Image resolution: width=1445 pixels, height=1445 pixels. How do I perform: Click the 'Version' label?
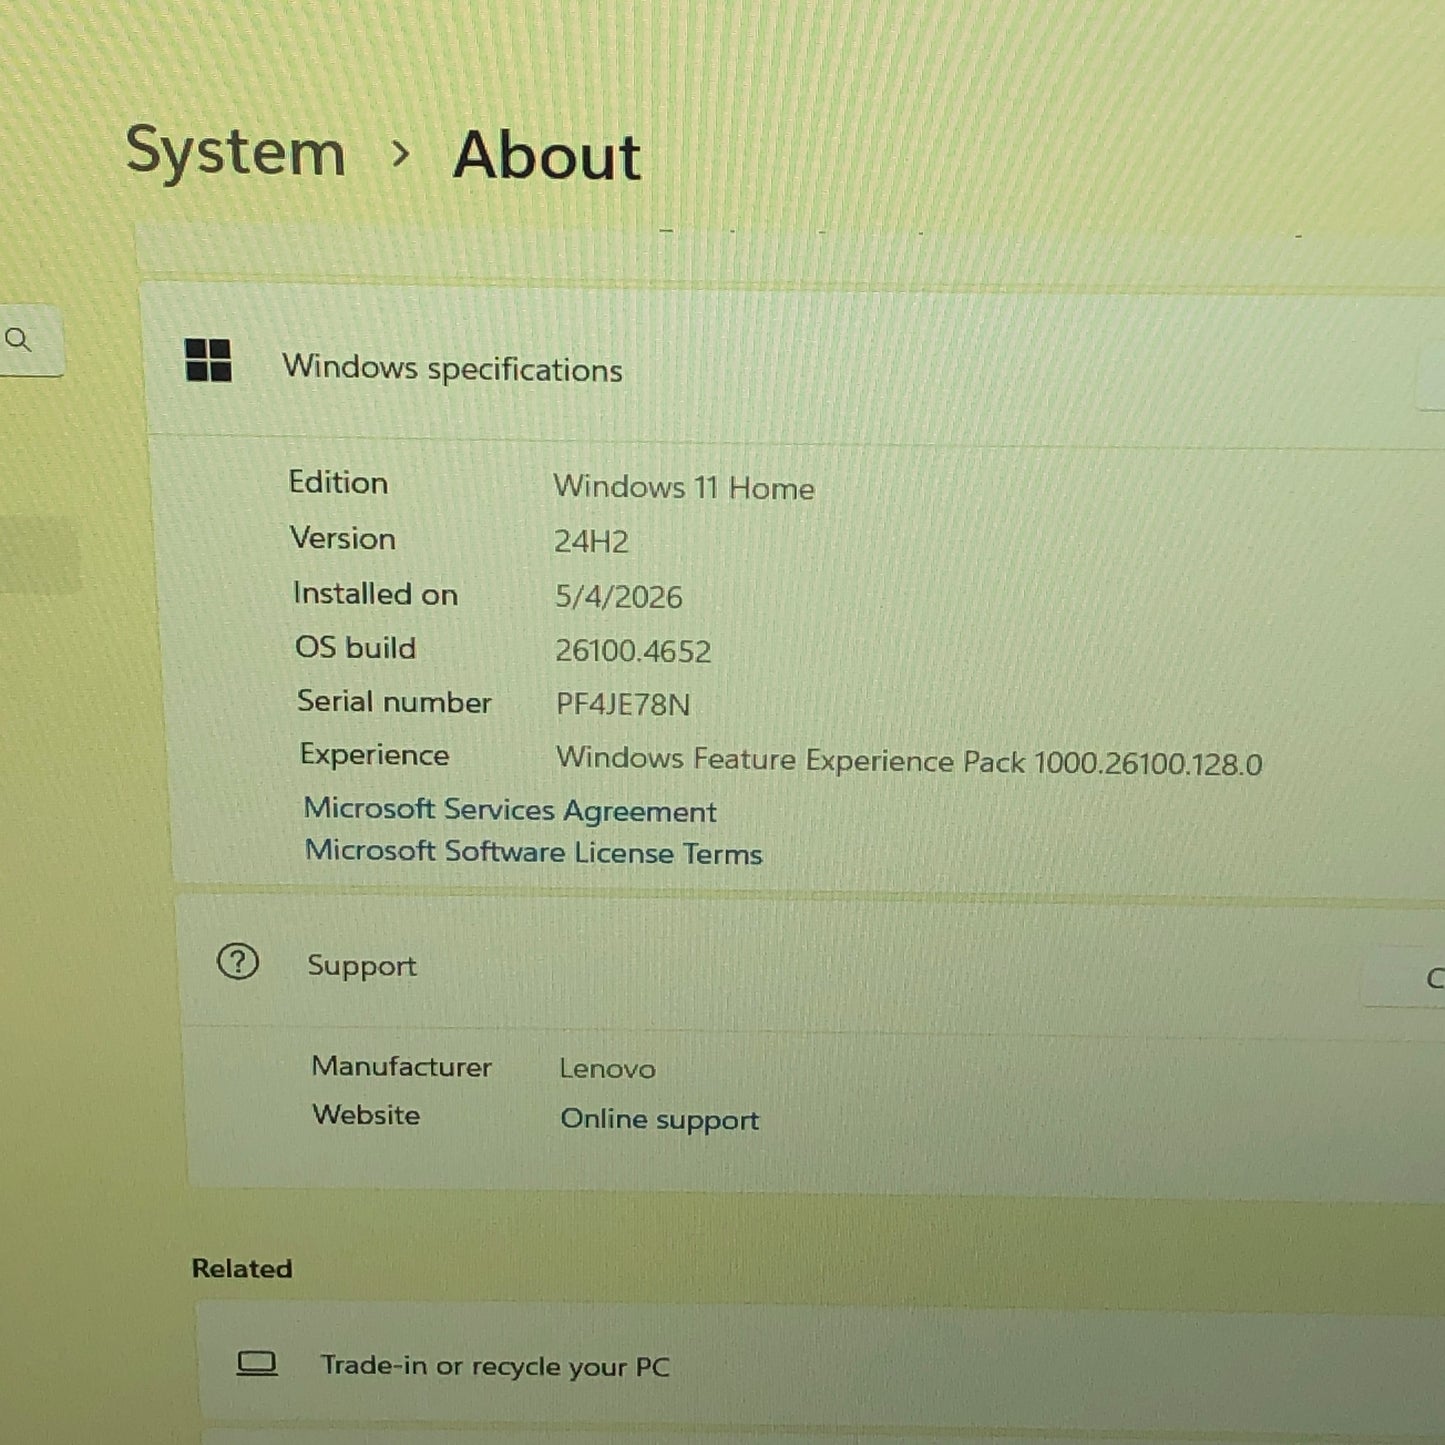tap(343, 538)
